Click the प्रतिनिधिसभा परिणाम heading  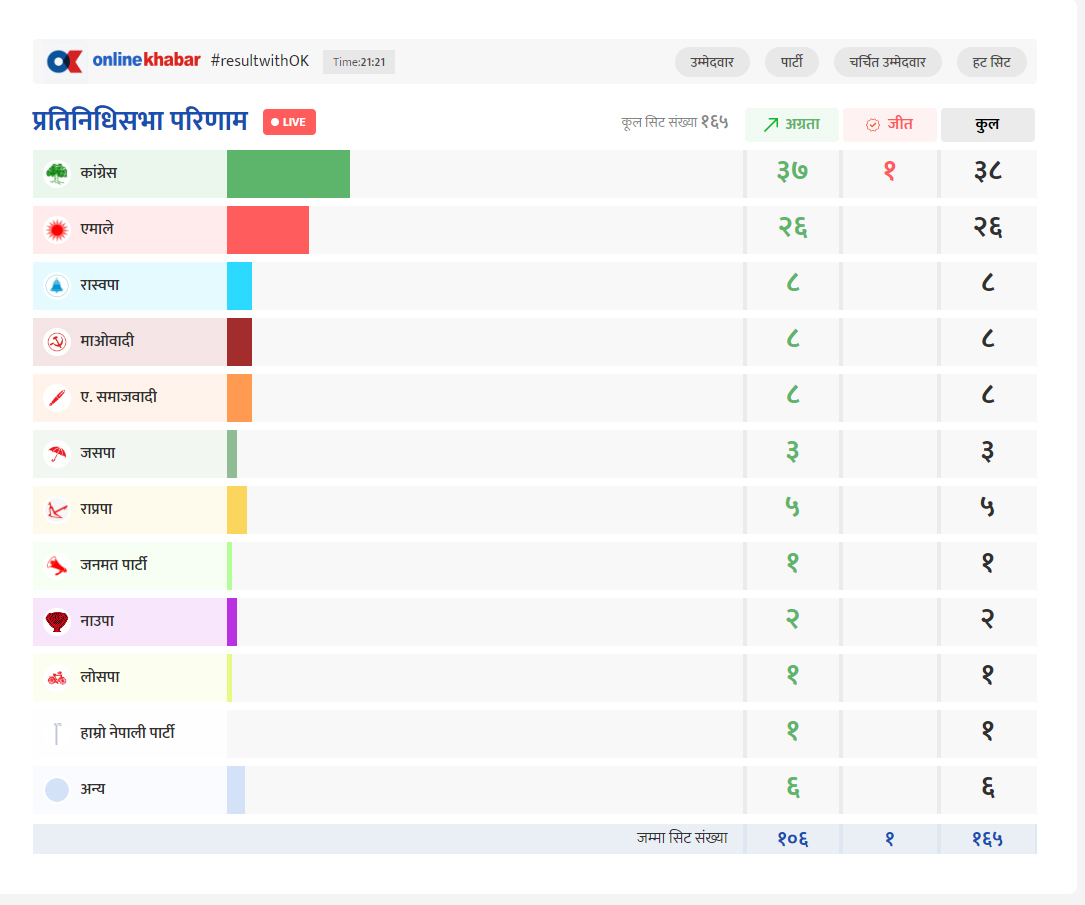pos(140,120)
